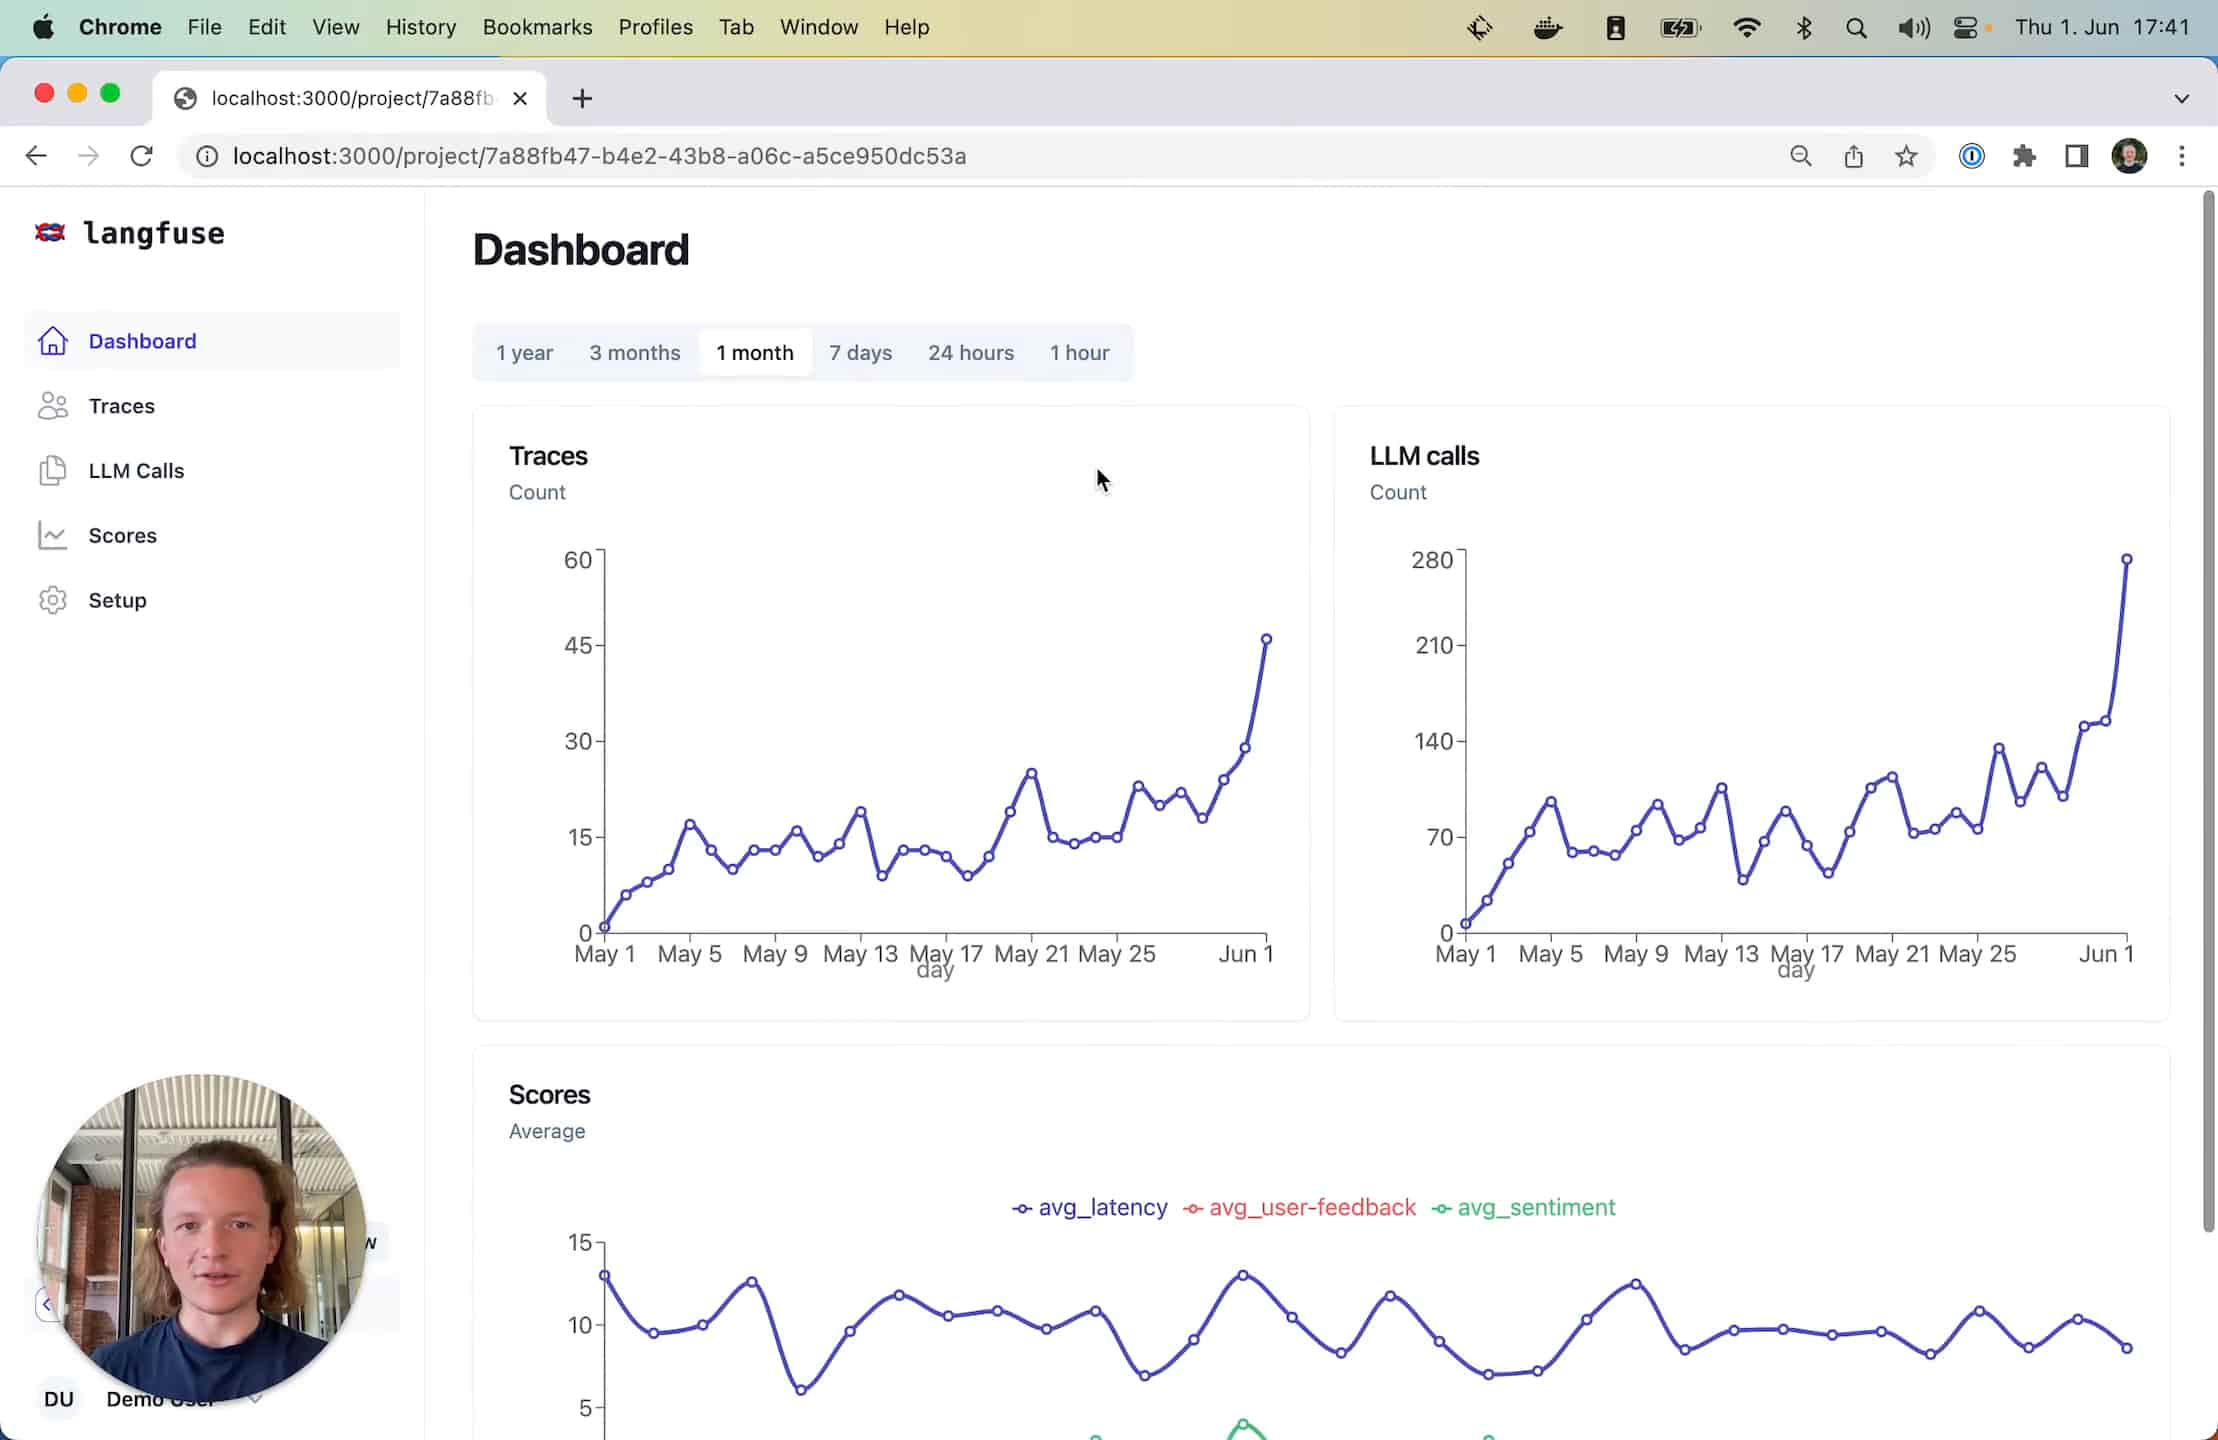Click the Jun 1 Traces data point
The width and height of the screenshot is (2218, 1440).
click(1266, 639)
